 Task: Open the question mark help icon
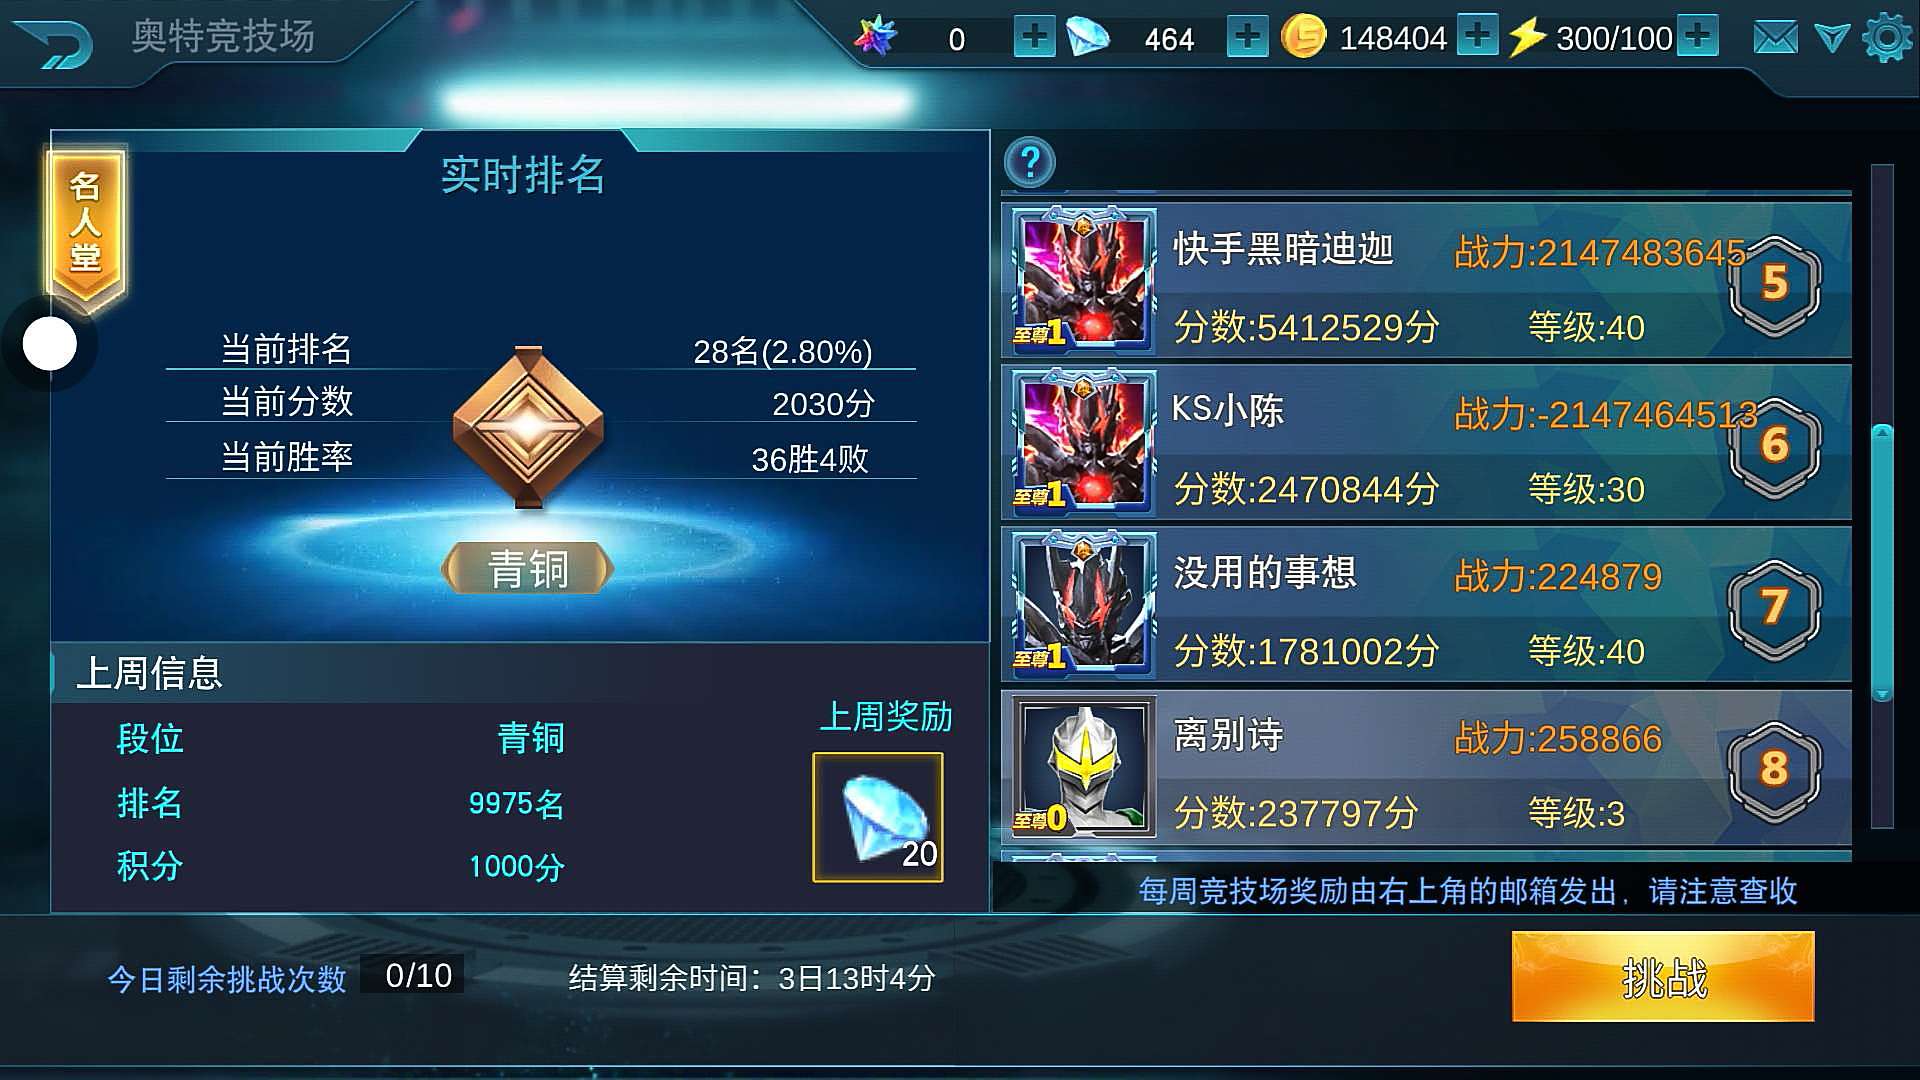point(1030,162)
